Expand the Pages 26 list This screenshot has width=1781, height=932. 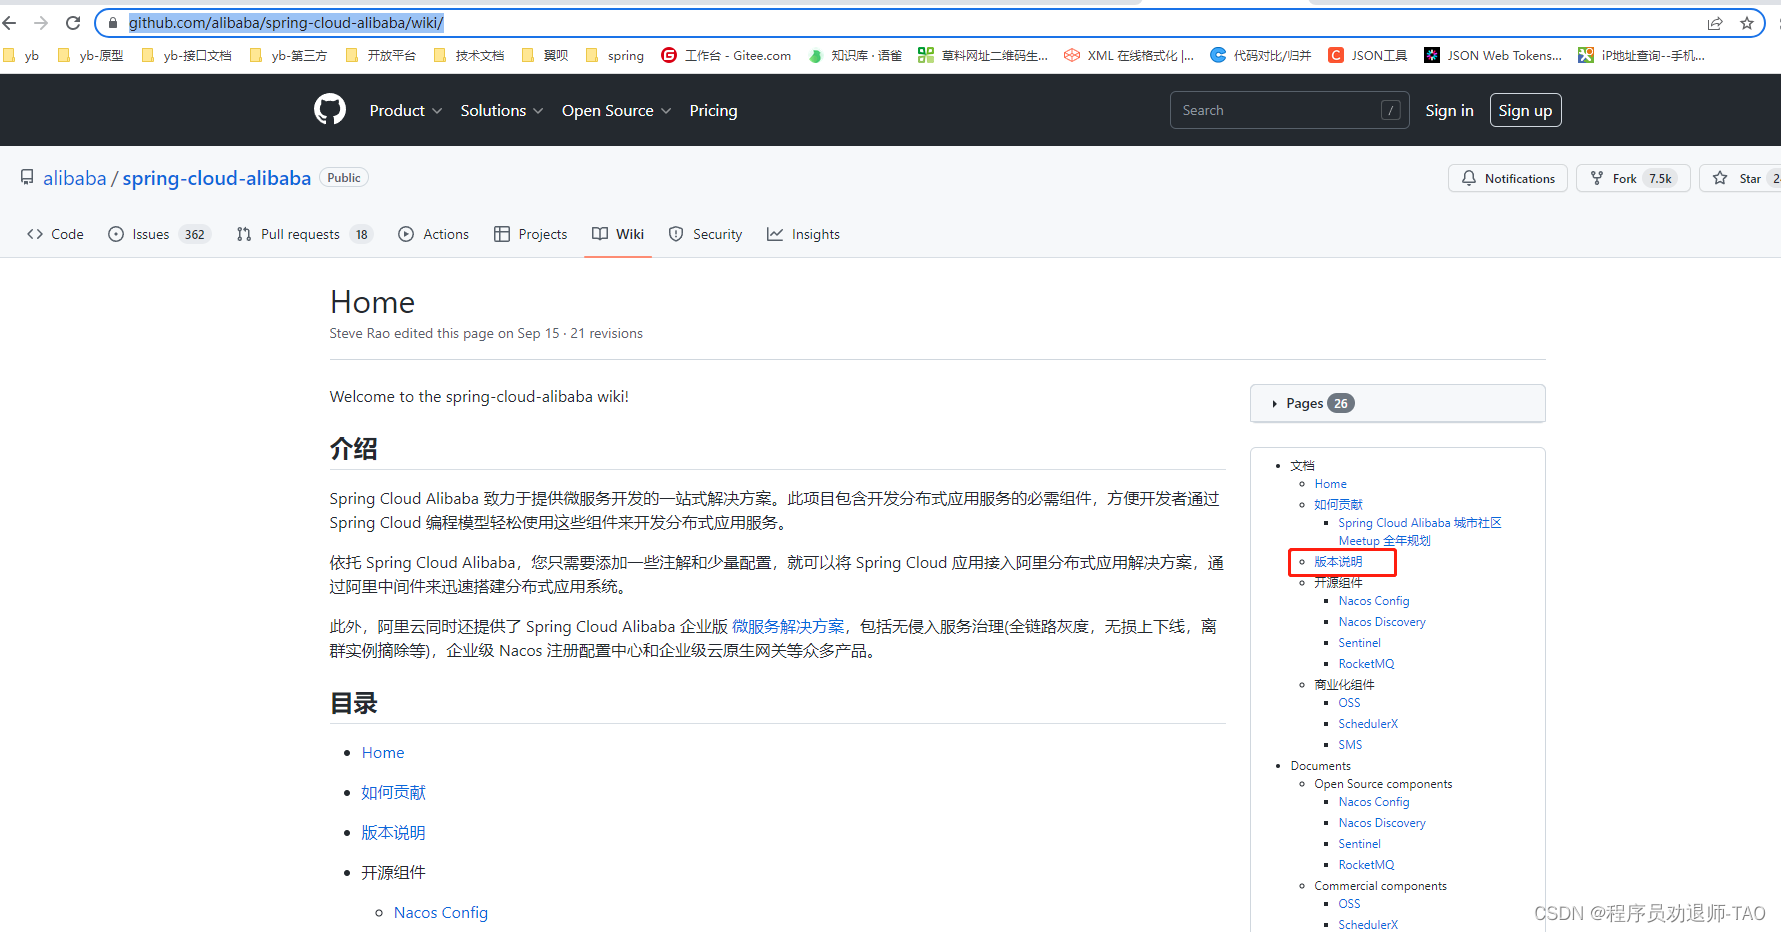pyautogui.click(x=1397, y=403)
